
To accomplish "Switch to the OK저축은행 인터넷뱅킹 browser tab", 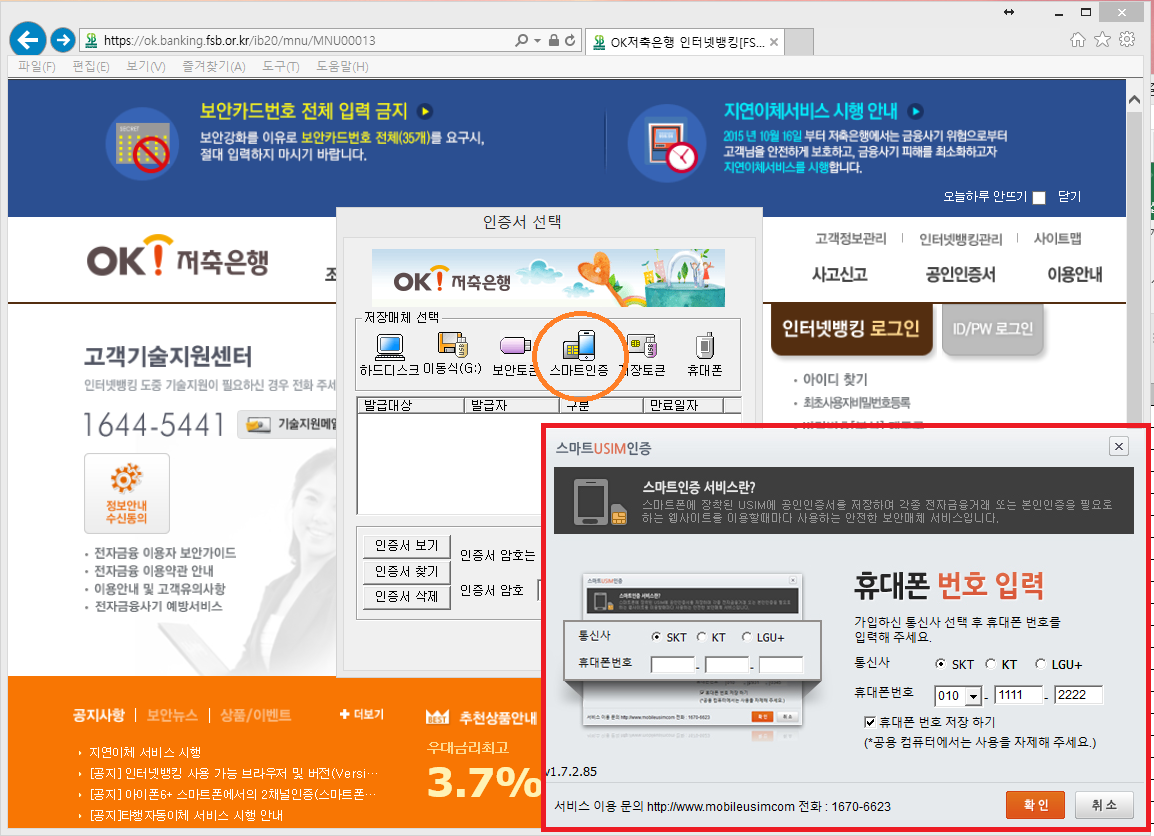I will click(x=680, y=41).
